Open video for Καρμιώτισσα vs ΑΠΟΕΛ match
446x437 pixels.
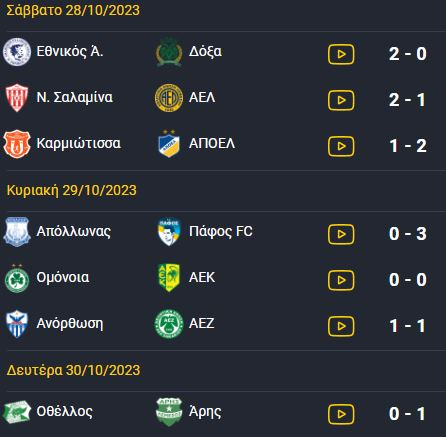click(x=341, y=146)
